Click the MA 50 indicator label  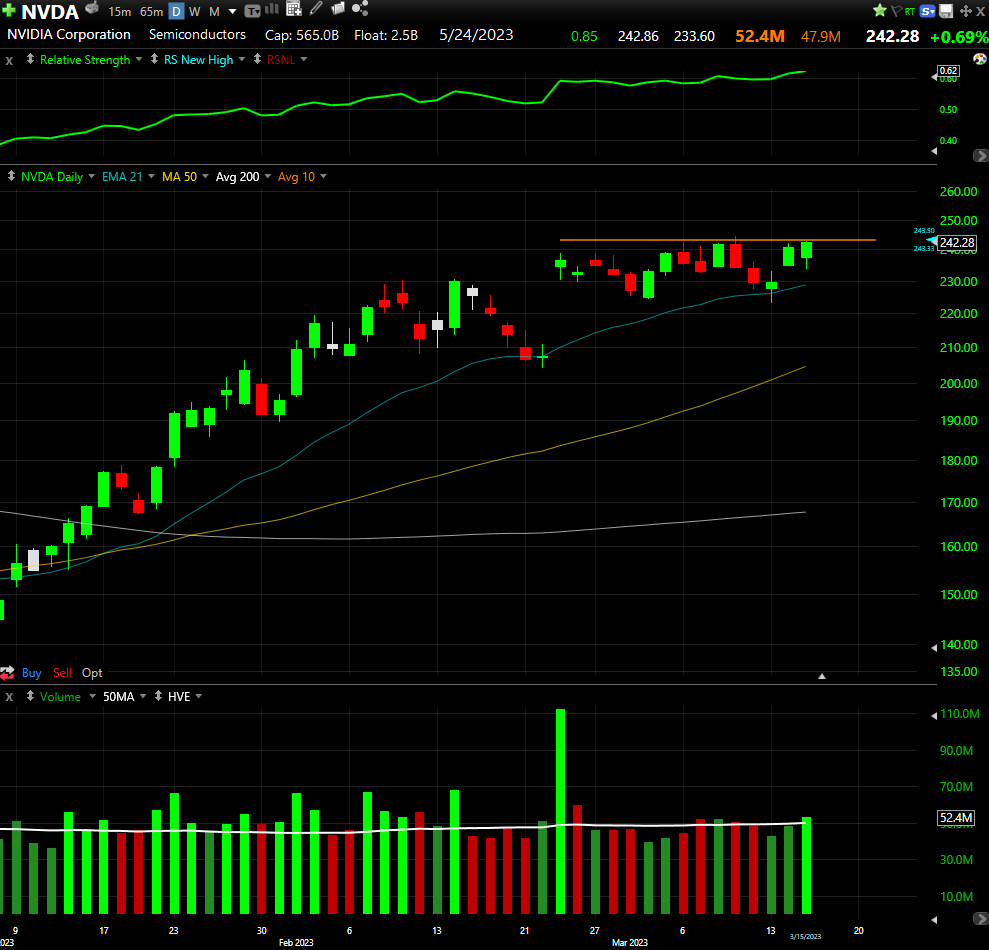click(179, 177)
